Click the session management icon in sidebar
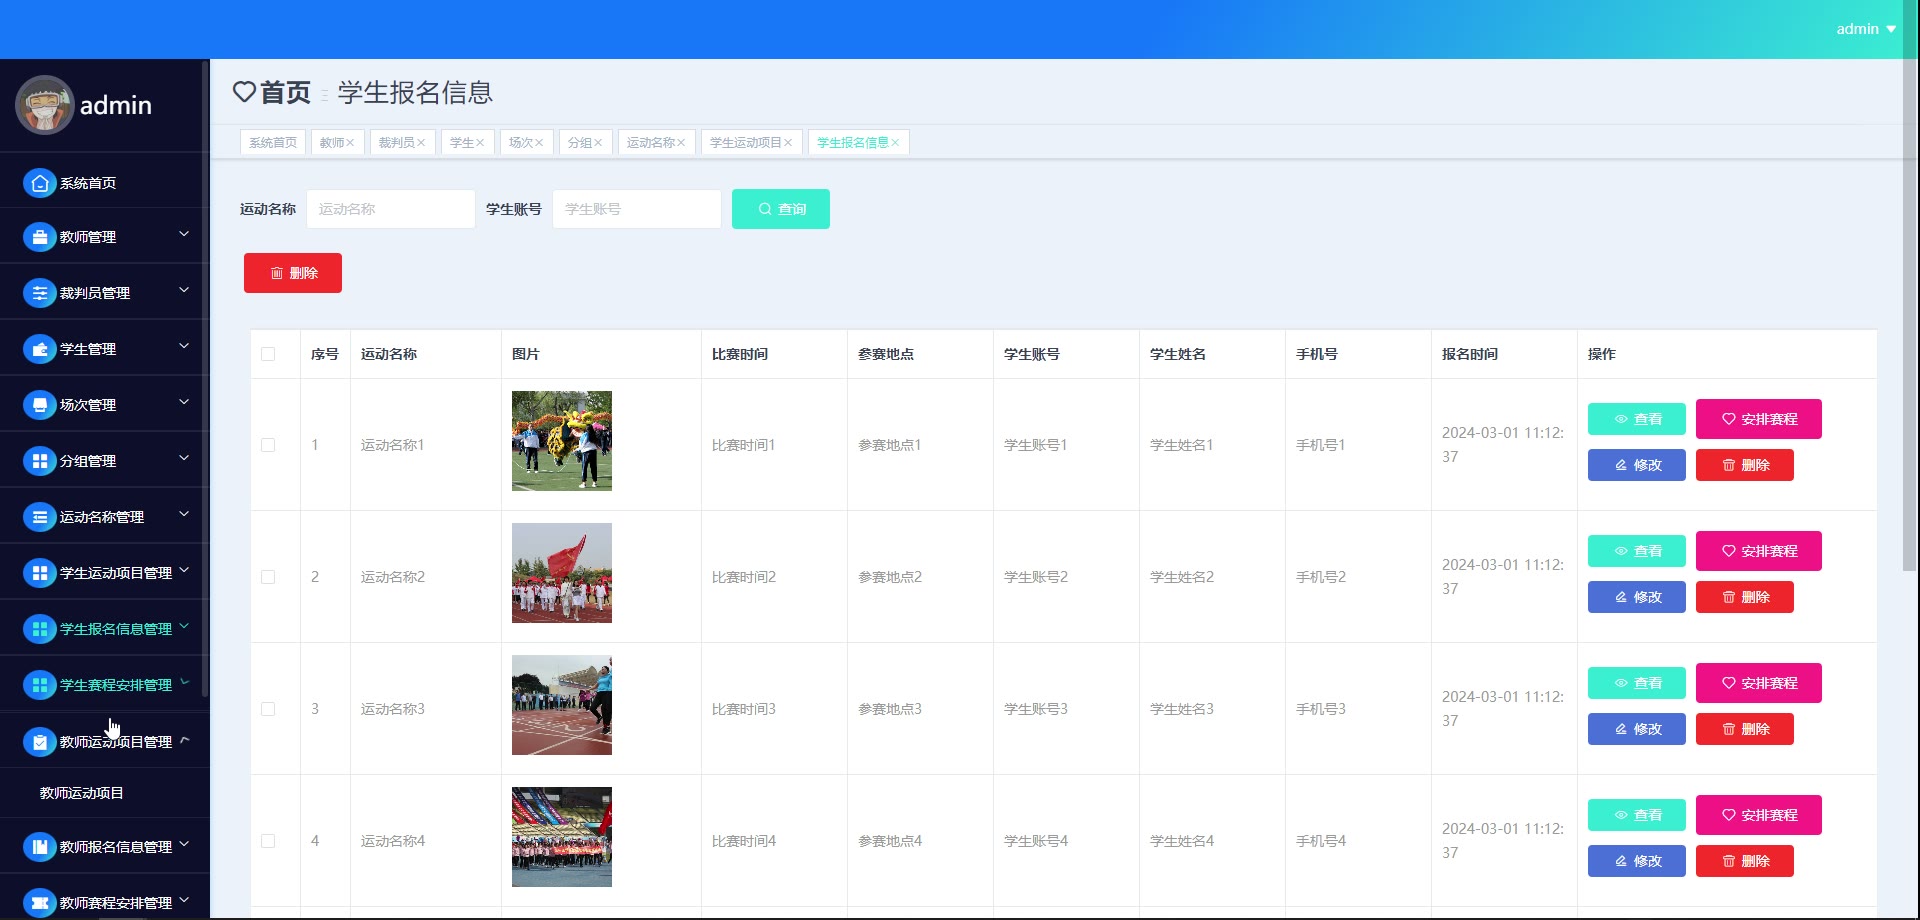Image resolution: width=1920 pixels, height=920 pixels. tap(39, 405)
